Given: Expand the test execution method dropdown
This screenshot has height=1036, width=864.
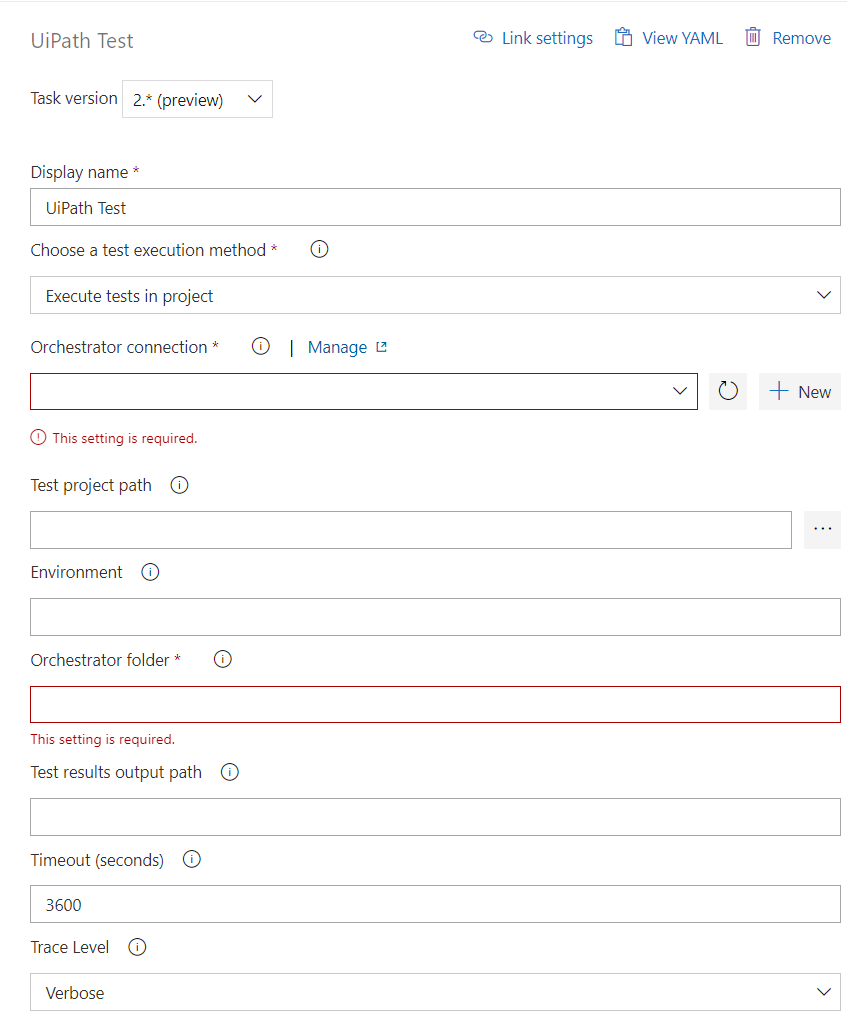Looking at the screenshot, I should (435, 295).
